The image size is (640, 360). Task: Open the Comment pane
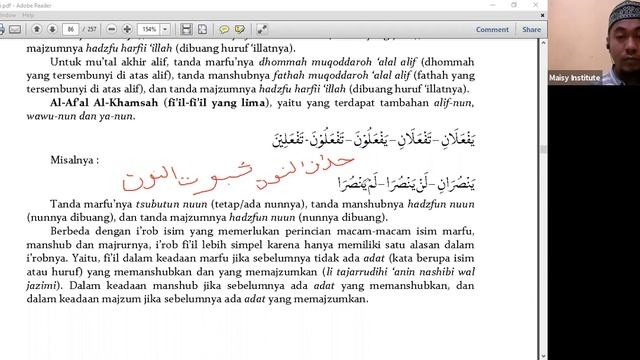(x=492, y=29)
